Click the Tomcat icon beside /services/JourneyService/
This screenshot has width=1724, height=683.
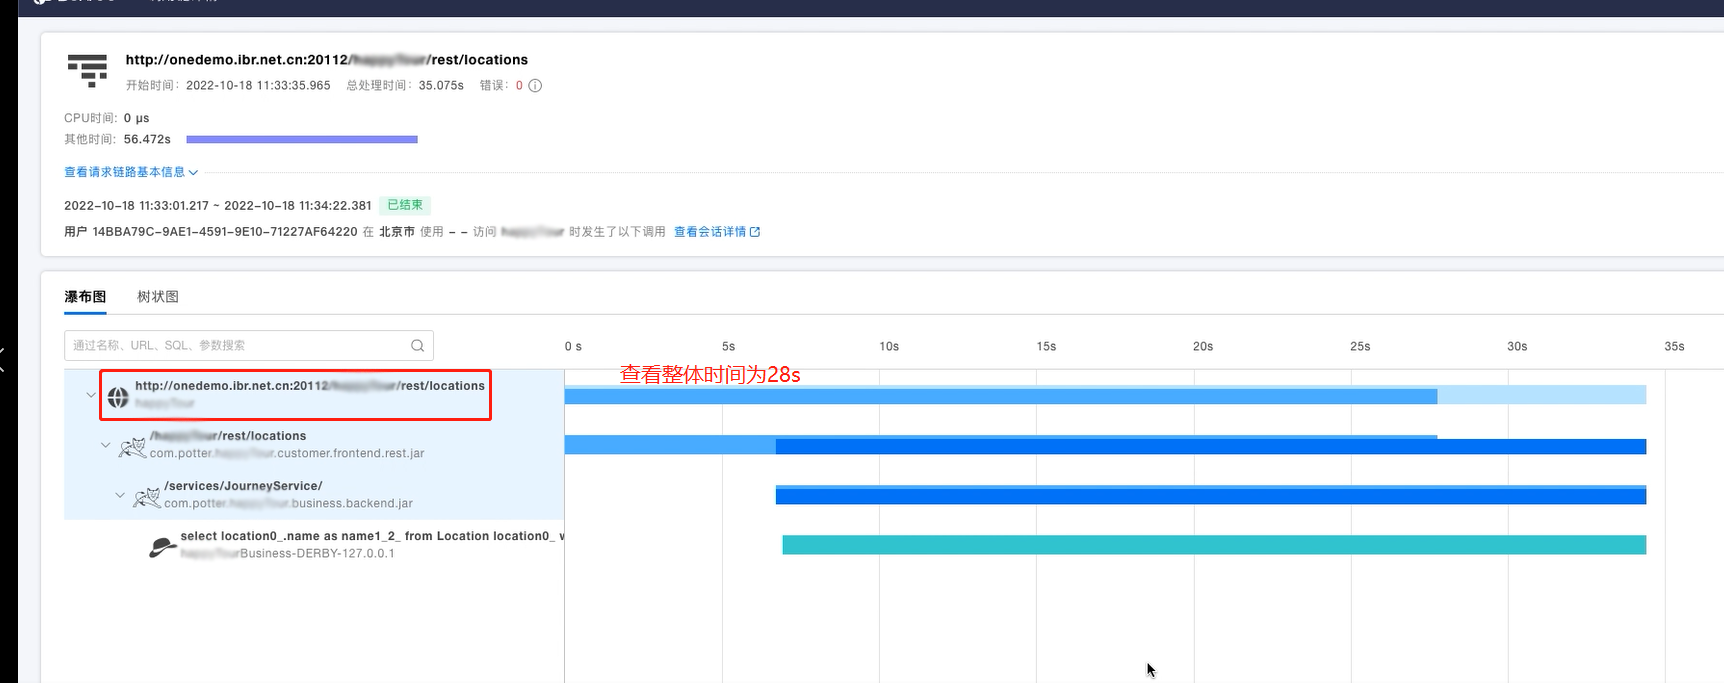point(147,496)
